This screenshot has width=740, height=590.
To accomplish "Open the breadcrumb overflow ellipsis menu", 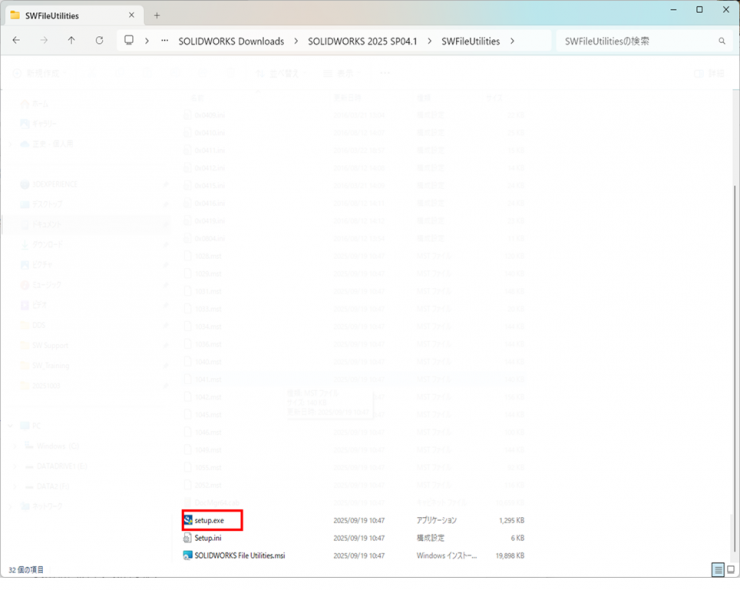I will 164,41.
